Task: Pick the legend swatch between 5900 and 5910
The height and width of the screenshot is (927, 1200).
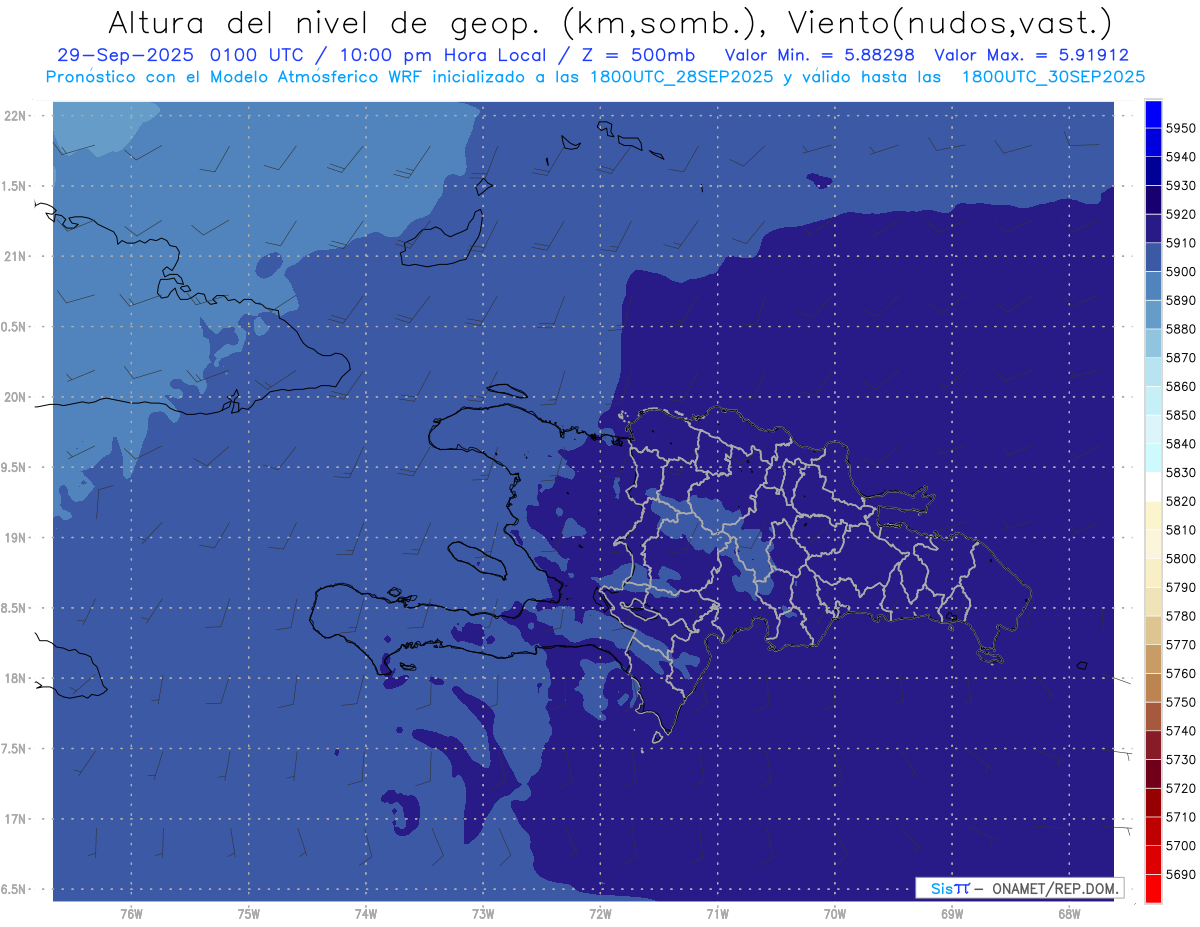Action: tap(1152, 257)
